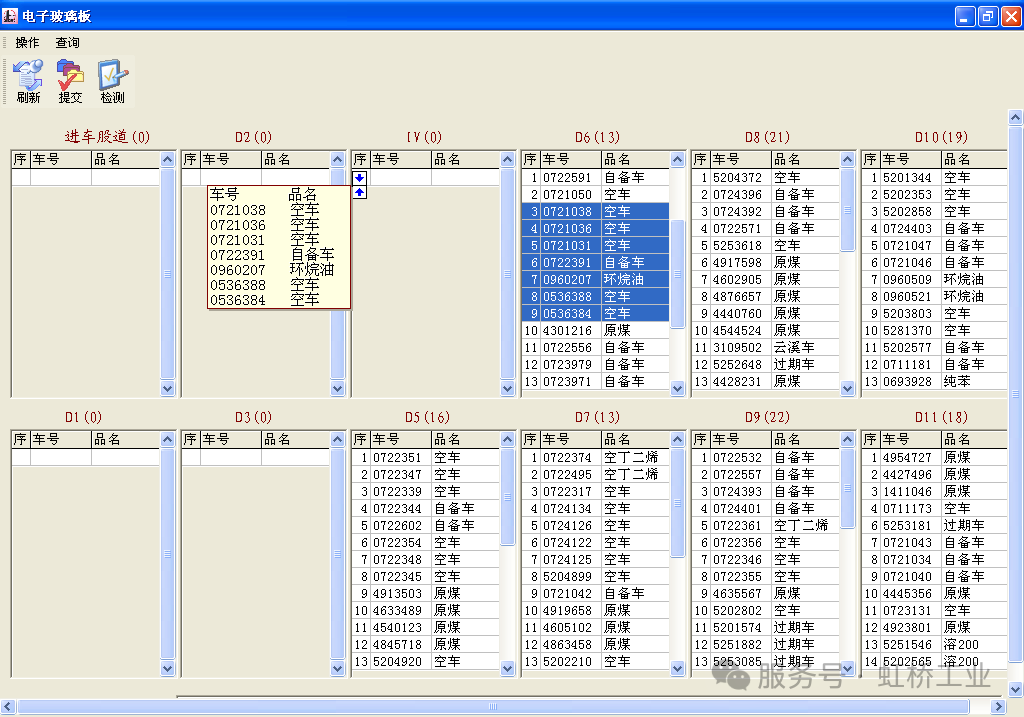Click the app icon in the title bar
Screen dimensions: 1024x717
click(x=11, y=15)
